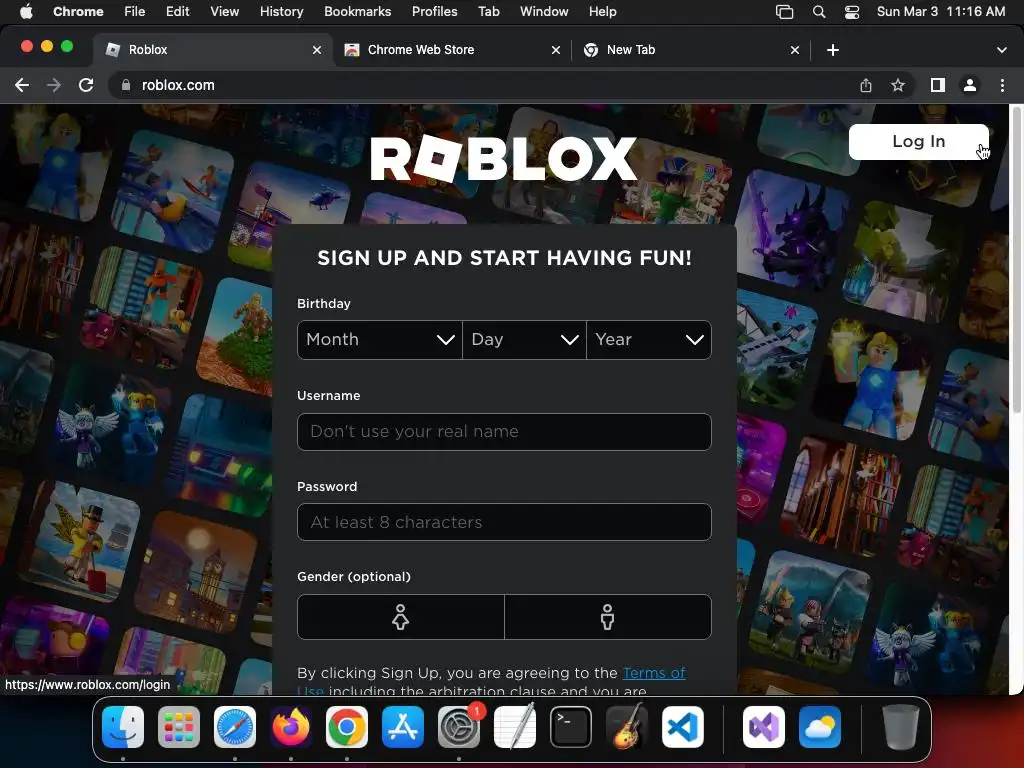Open the File menu
The width and height of the screenshot is (1024, 768).
[x=135, y=12]
